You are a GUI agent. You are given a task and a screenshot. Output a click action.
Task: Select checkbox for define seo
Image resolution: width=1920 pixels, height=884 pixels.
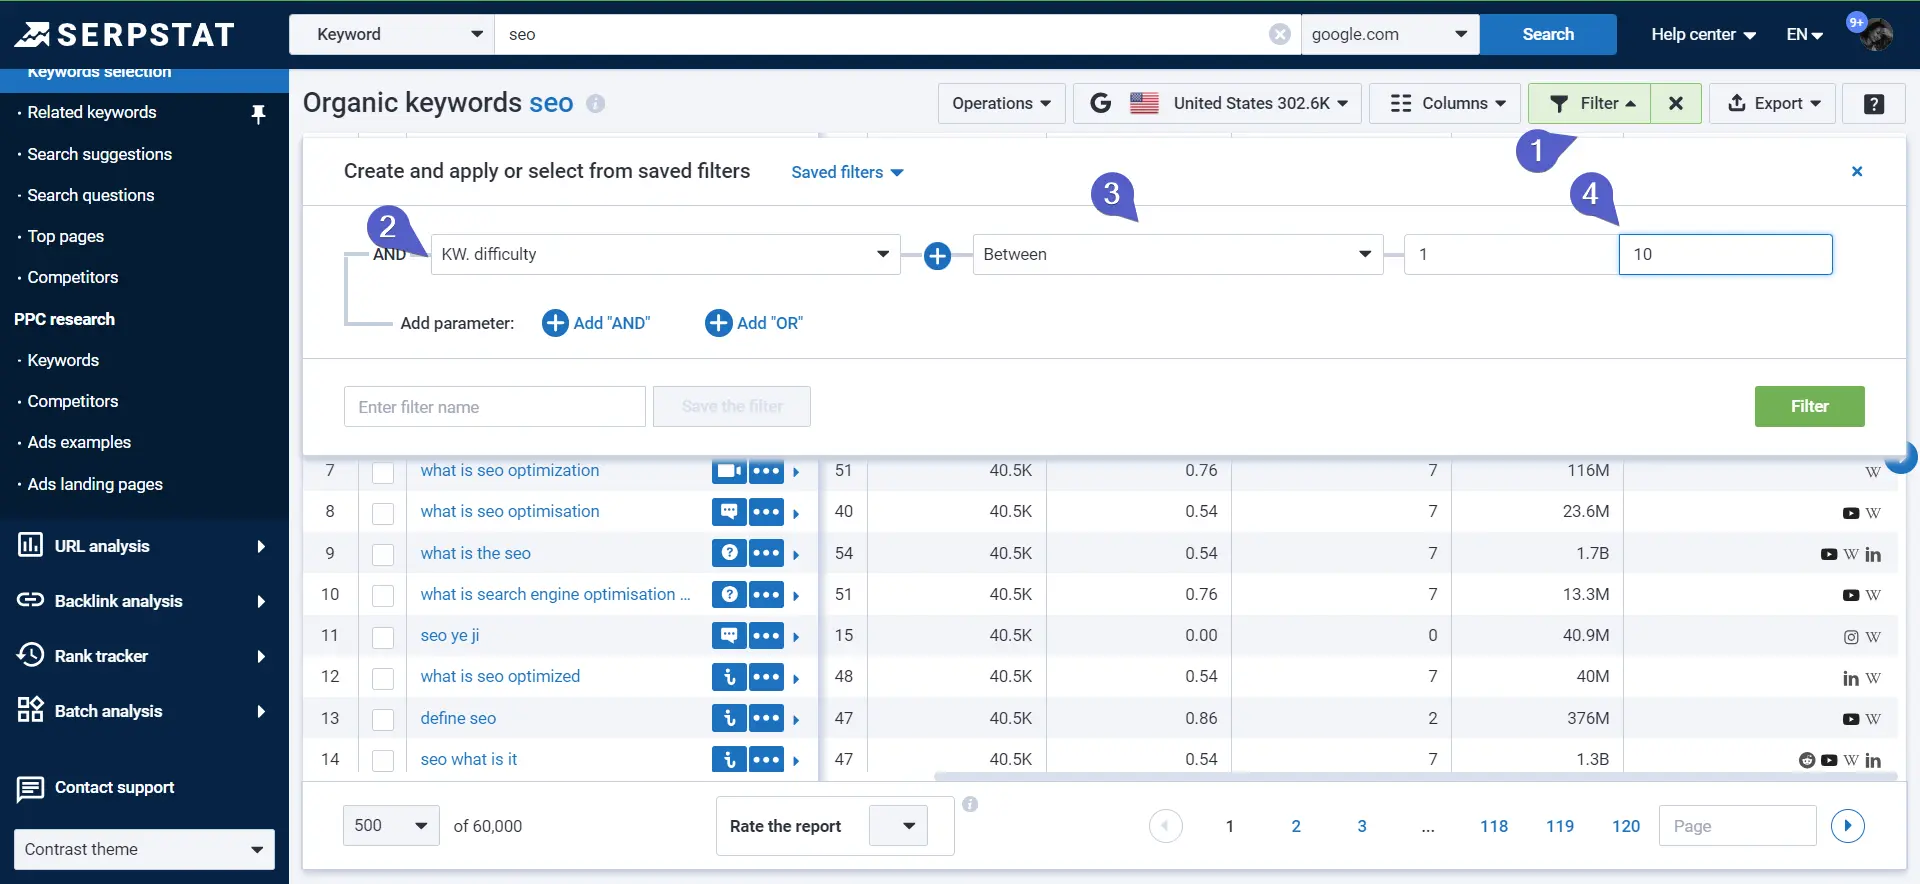(x=383, y=719)
